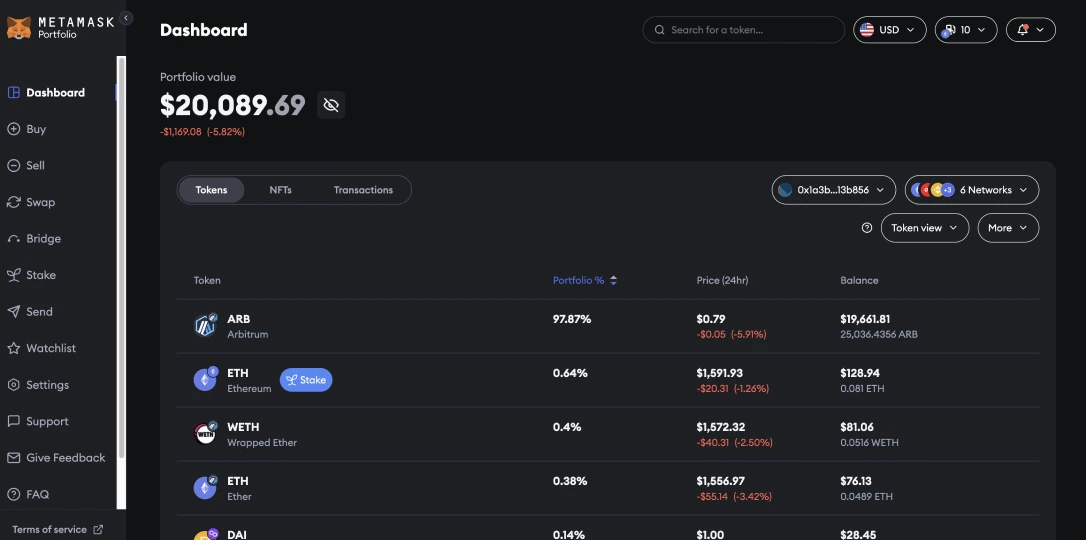Collapse the sidebar with the chevron button

point(125,19)
